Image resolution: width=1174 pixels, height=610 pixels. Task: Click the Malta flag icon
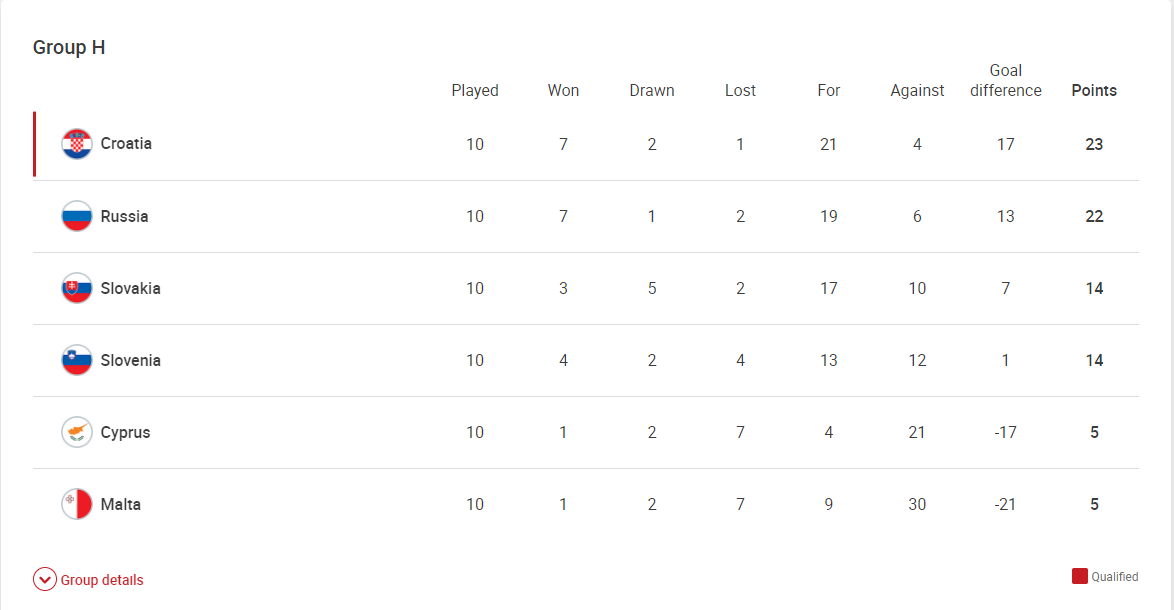(76, 504)
